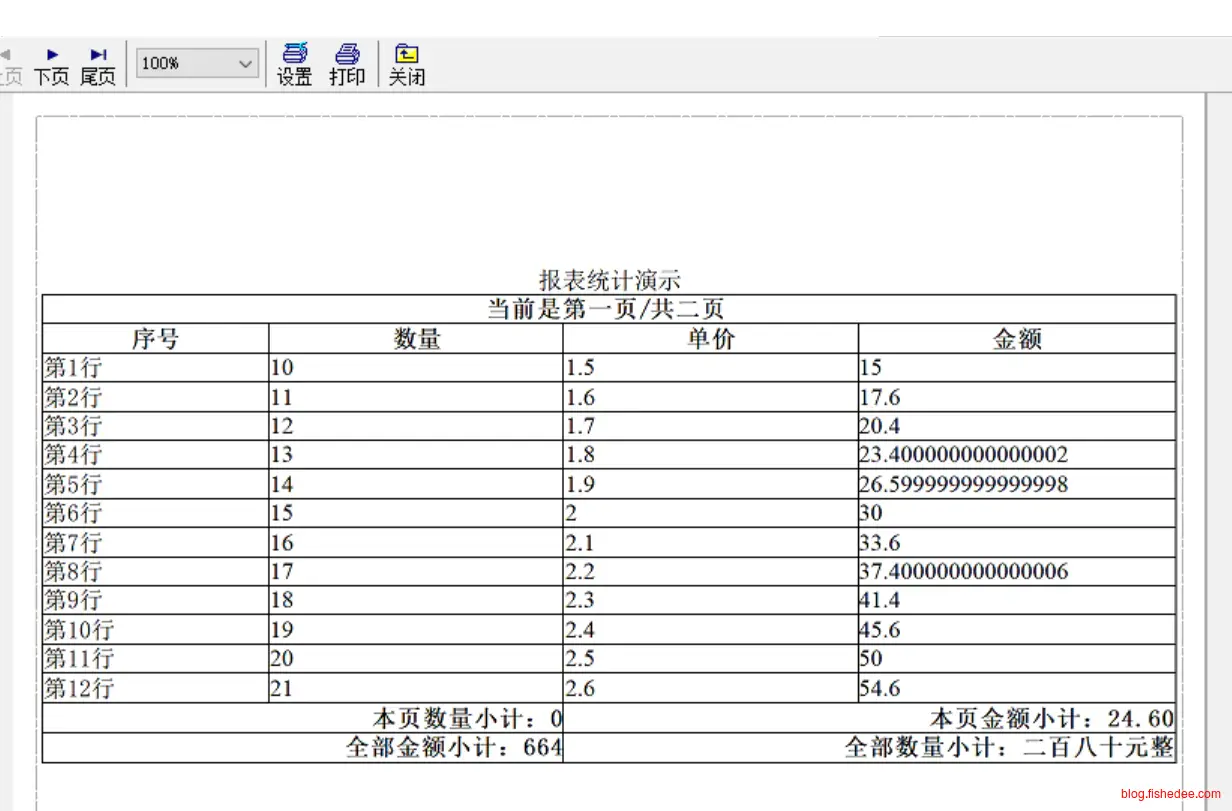Image resolution: width=1232 pixels, height=811 pixels.
Task: Click the report title 报表统计演示
Action: click(x=610, y=280)
